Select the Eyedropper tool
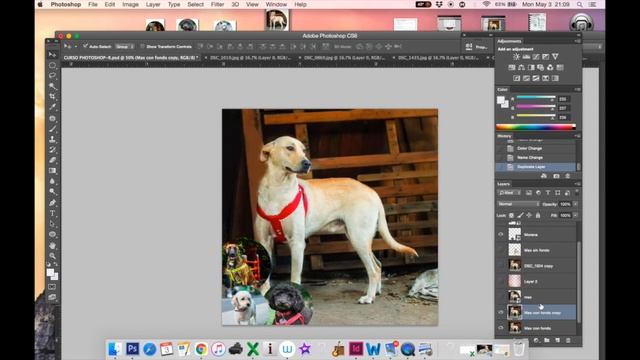The height and width of the screenshot is (360, 640). 52,107
